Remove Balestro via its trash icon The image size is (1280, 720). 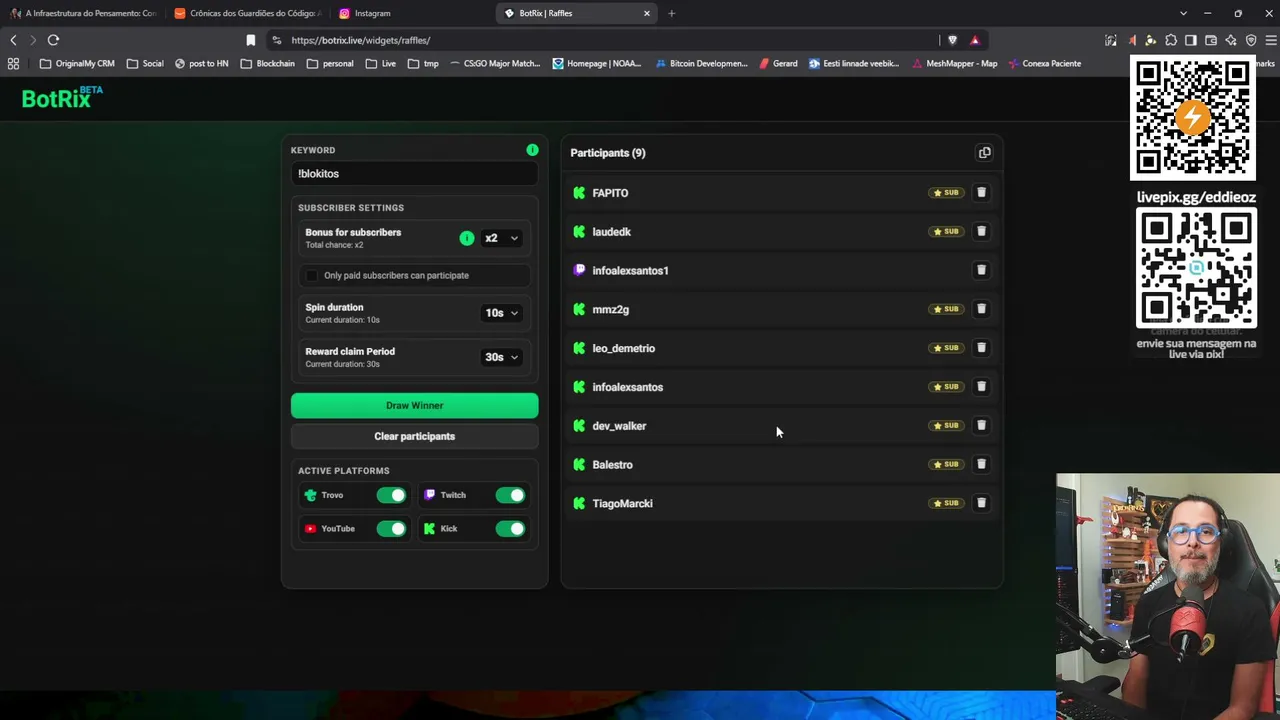[x=981, y=464]
